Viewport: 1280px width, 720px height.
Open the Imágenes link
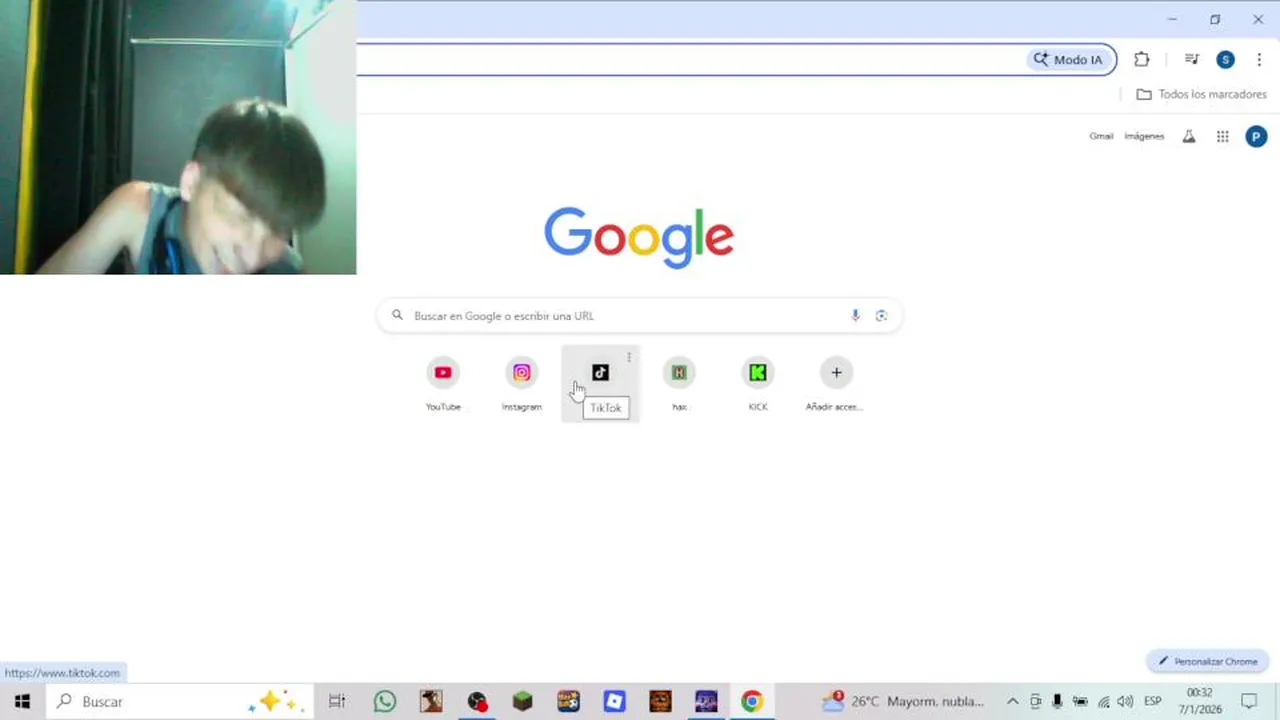(x=1144, y=136)
